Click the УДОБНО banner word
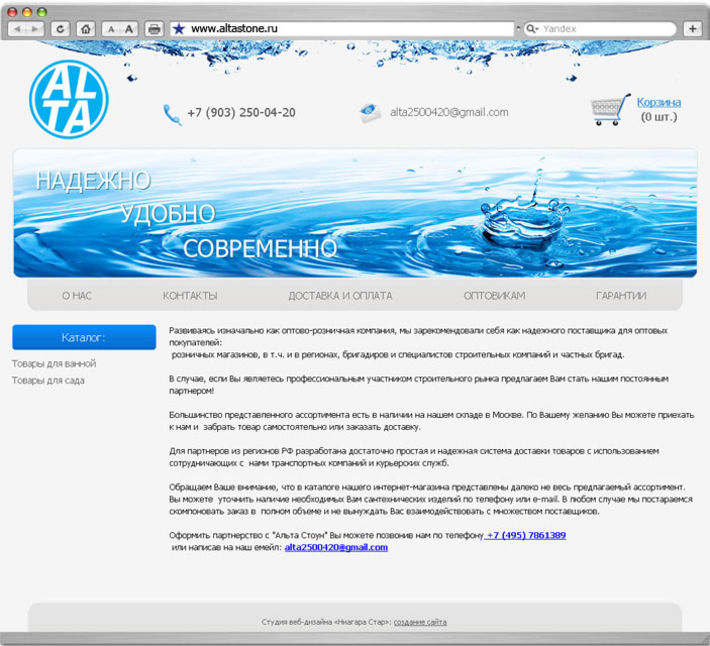Viewport: 710px width, 646px height. 168,214
